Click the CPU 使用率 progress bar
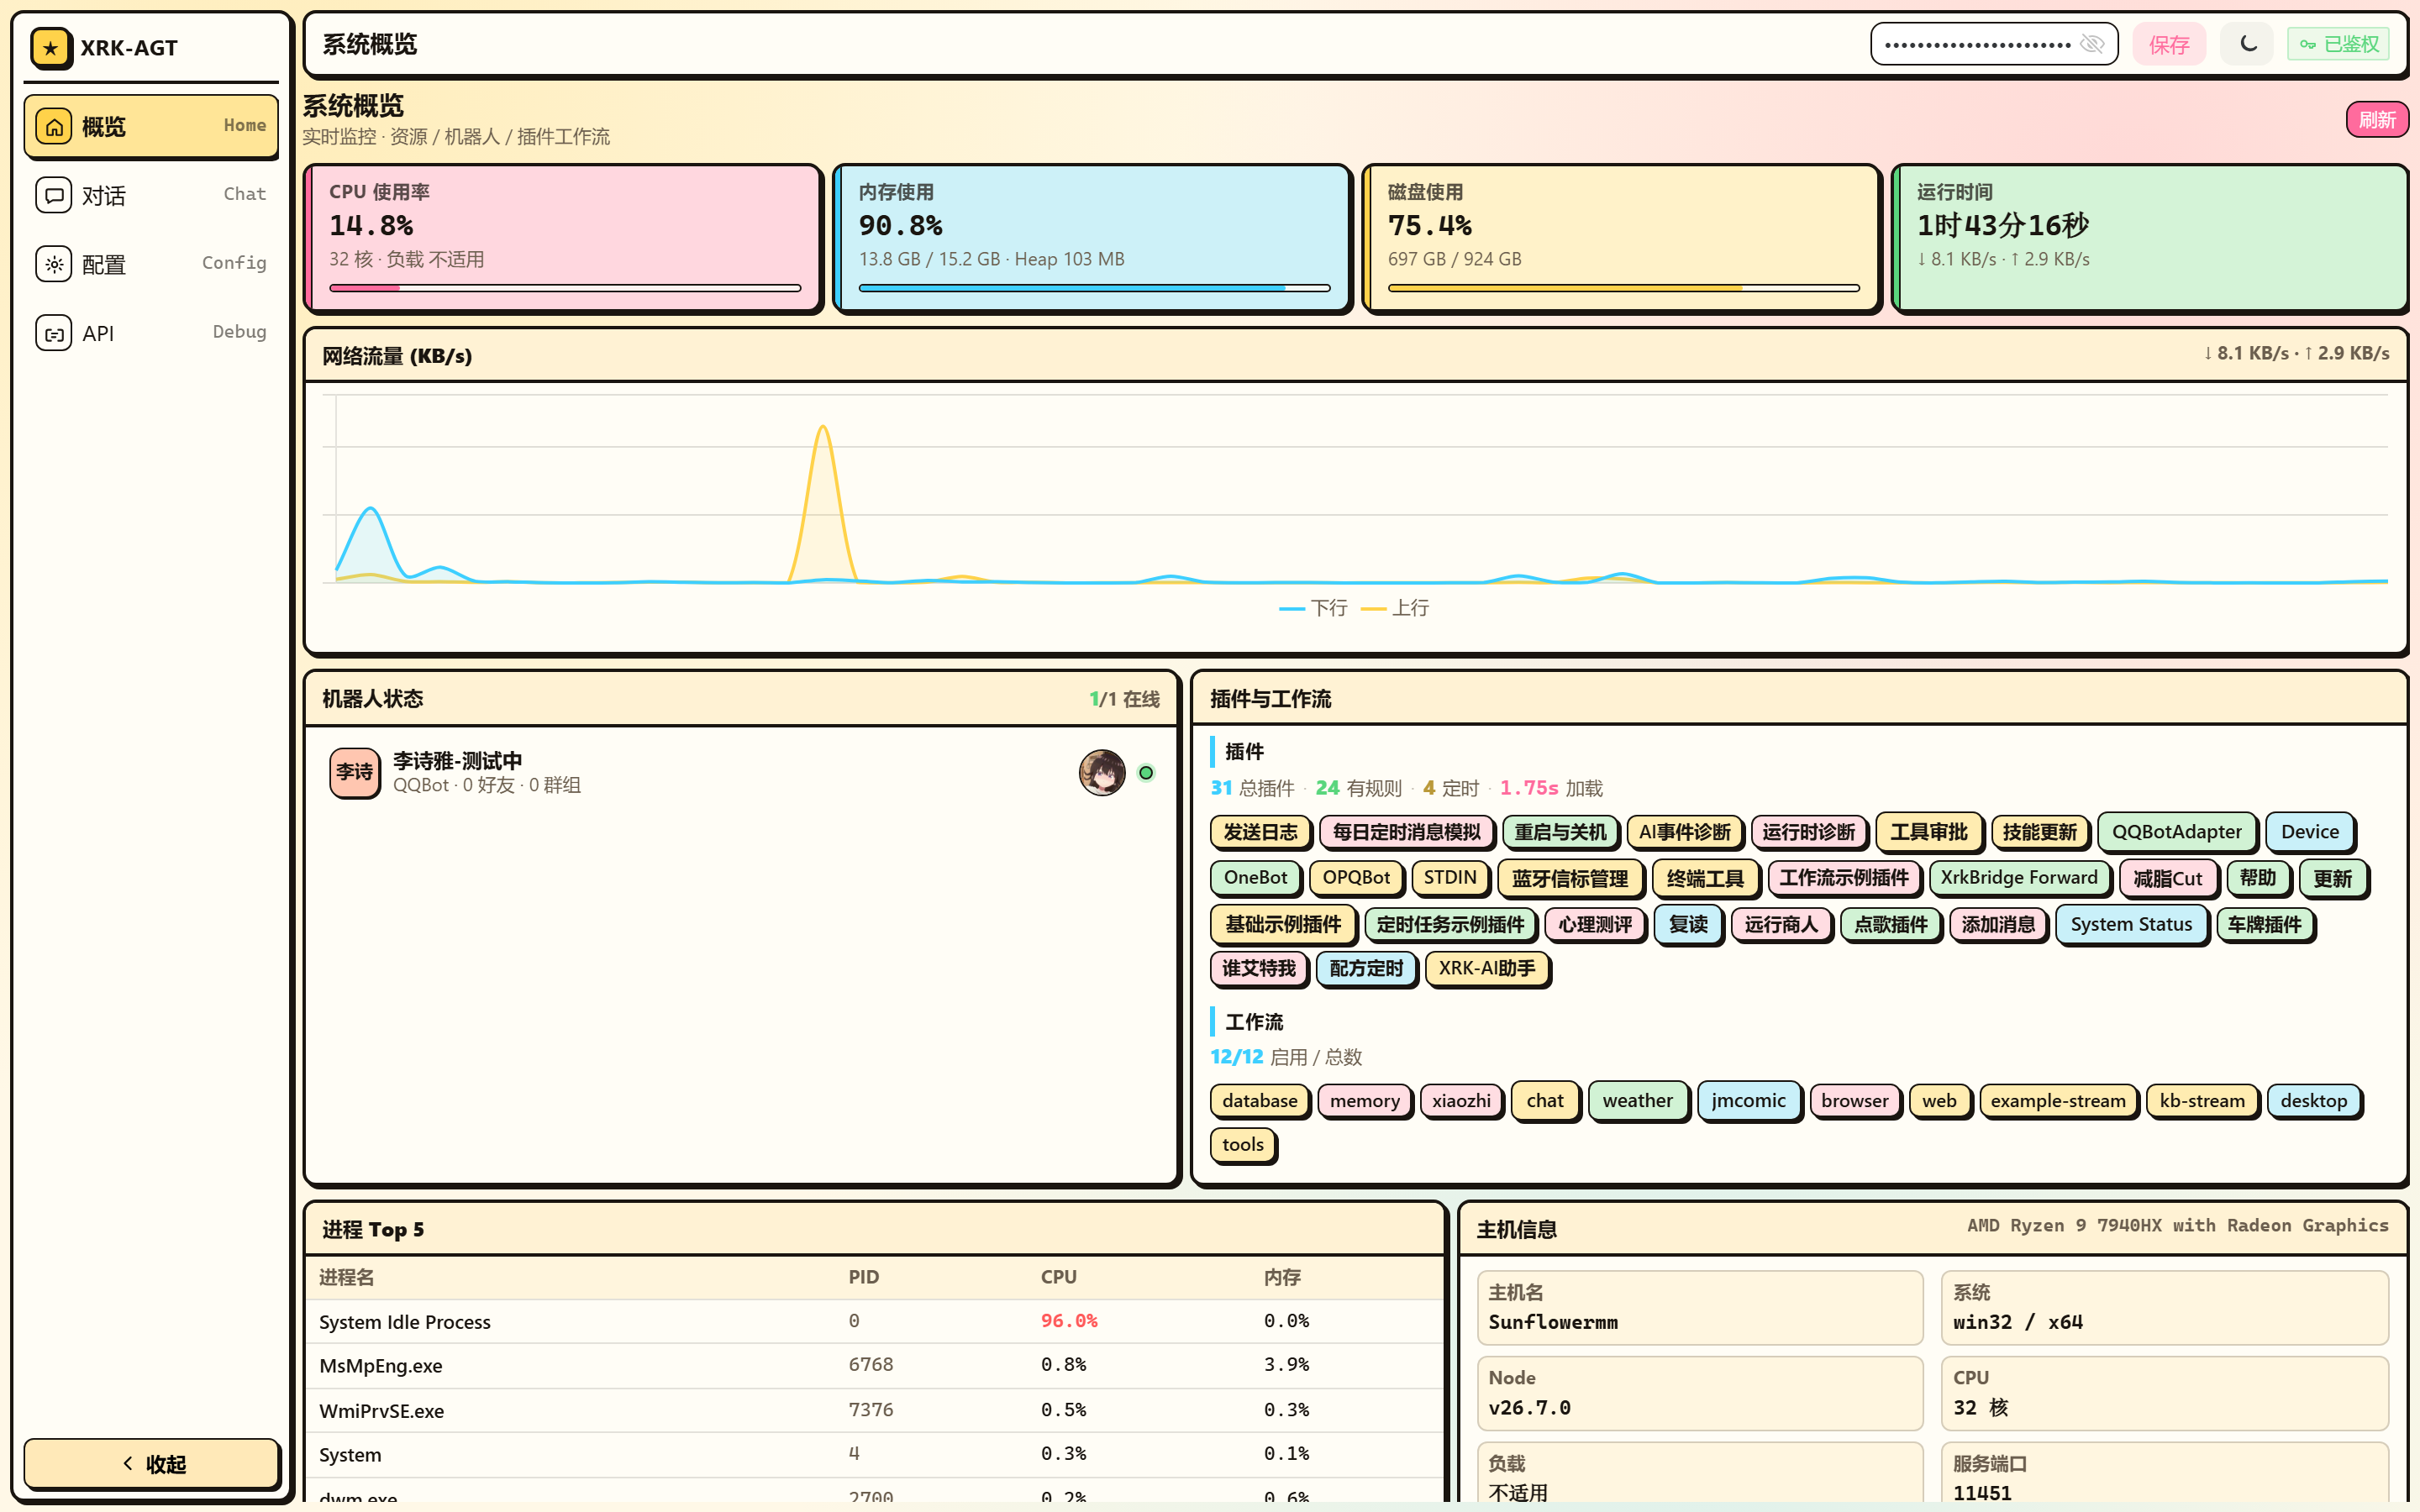 pos(565,288)
